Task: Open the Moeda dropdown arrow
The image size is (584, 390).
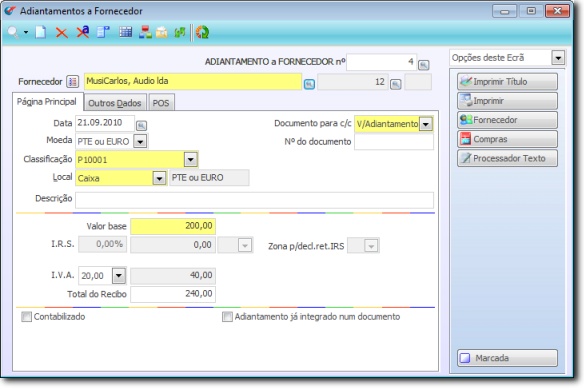Action: click(x=140, y=141)
